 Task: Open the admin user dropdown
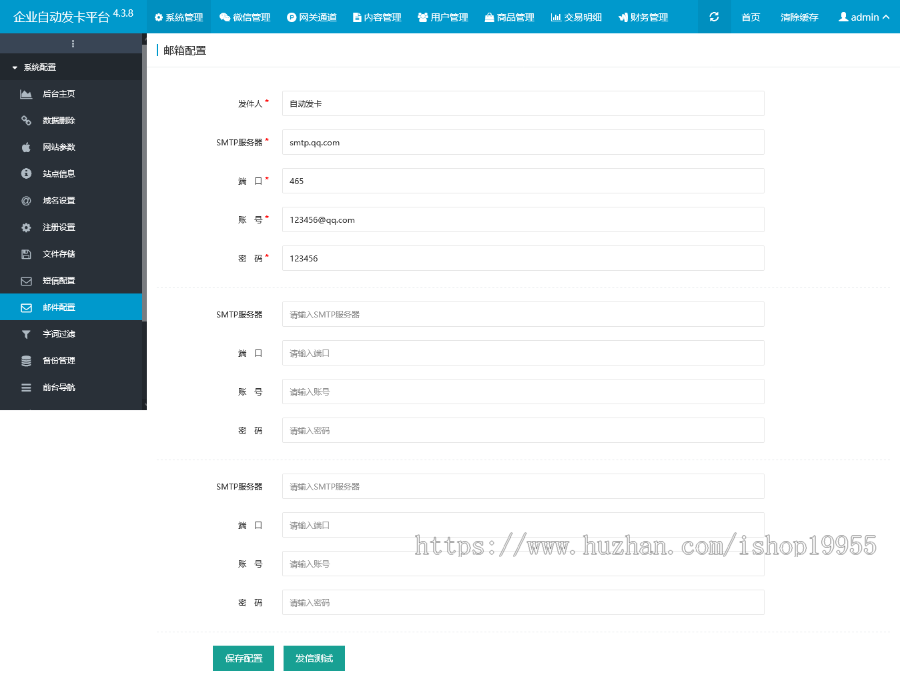click(864, 17)
